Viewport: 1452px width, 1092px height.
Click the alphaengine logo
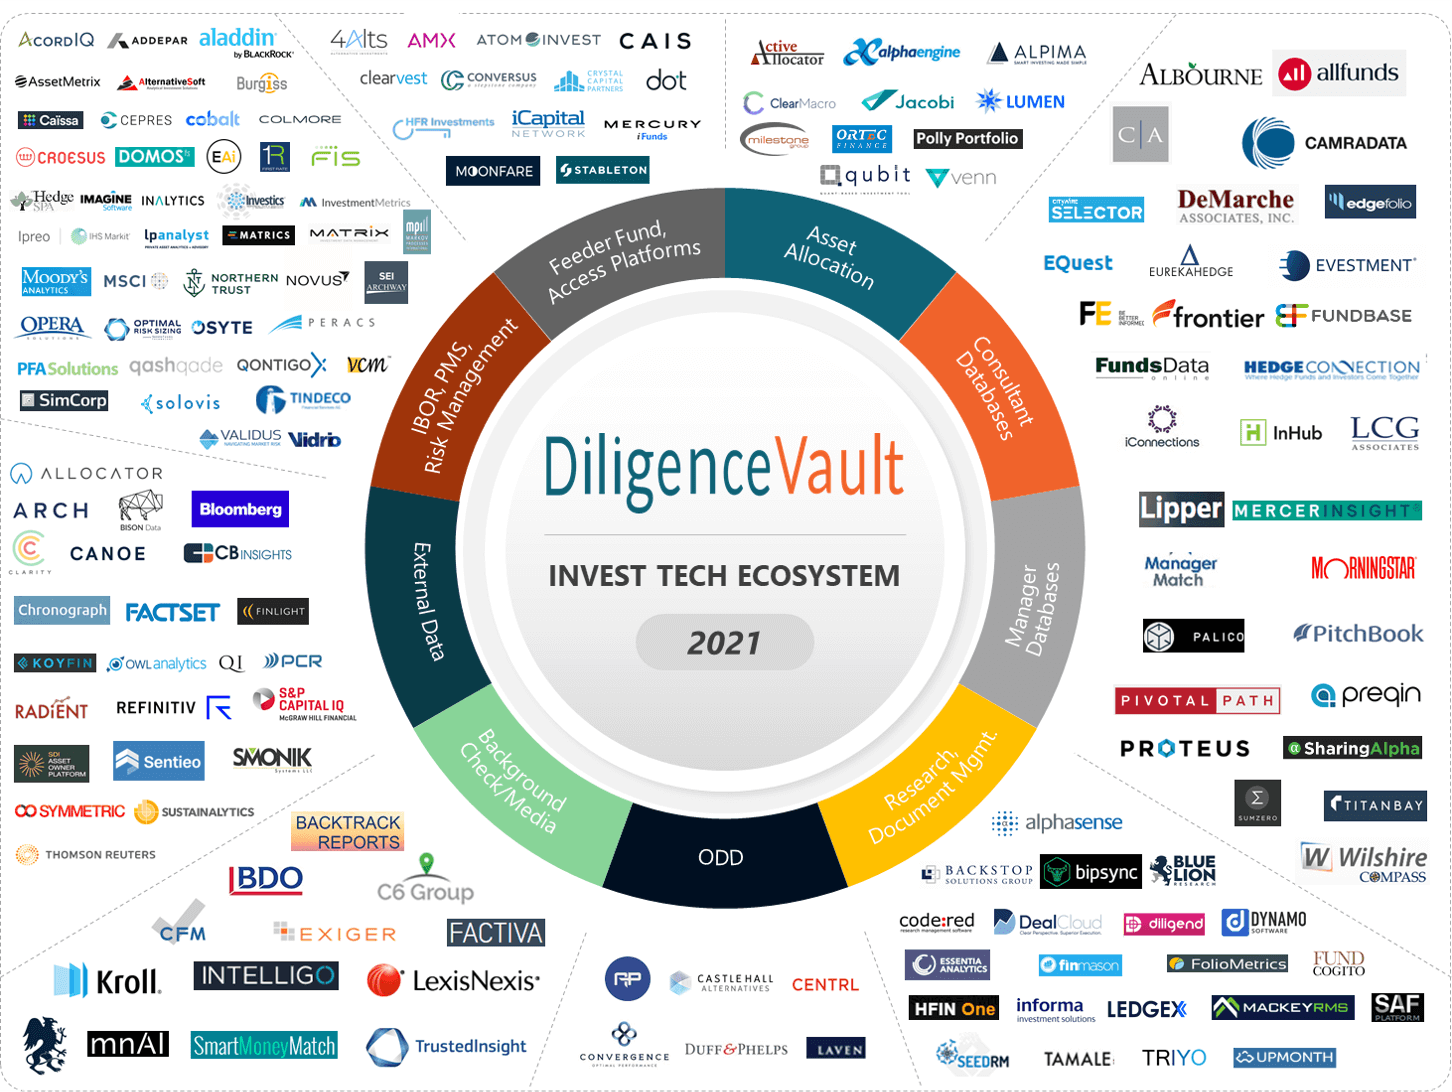902,52
